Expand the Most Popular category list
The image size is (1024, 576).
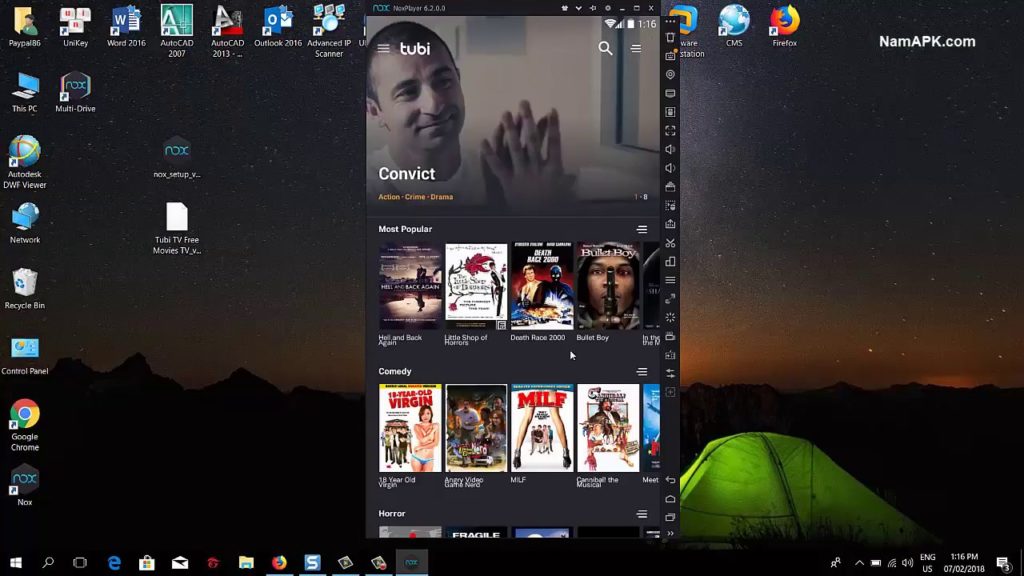[642, 230]
